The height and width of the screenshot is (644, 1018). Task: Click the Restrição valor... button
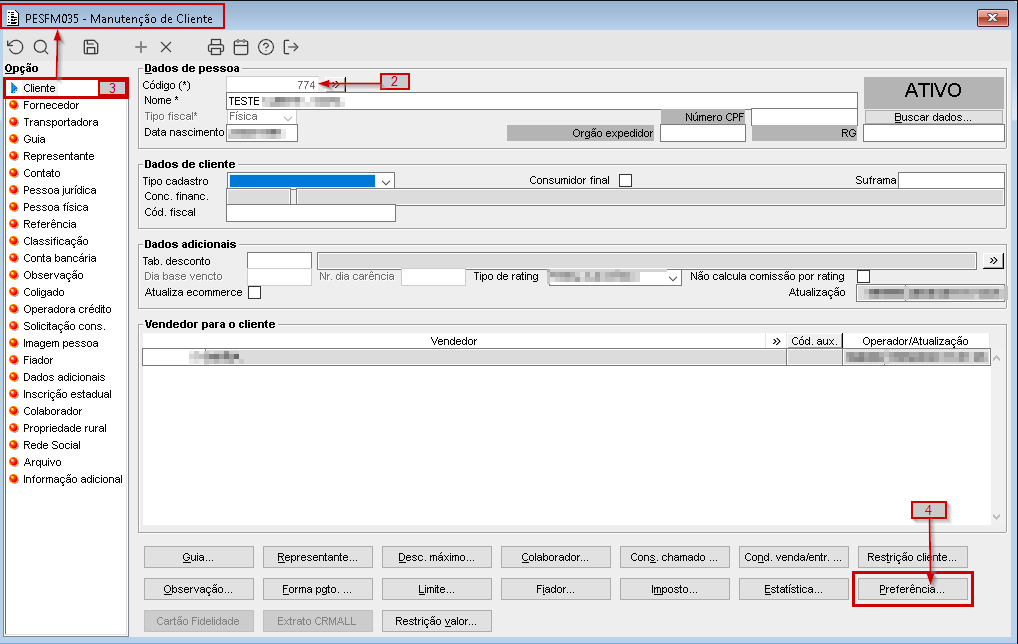(436, 621)
